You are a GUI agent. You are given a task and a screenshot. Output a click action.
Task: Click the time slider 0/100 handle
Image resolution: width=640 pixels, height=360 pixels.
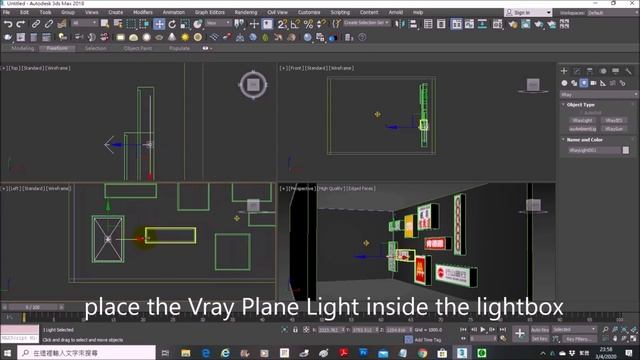point(33,307)
